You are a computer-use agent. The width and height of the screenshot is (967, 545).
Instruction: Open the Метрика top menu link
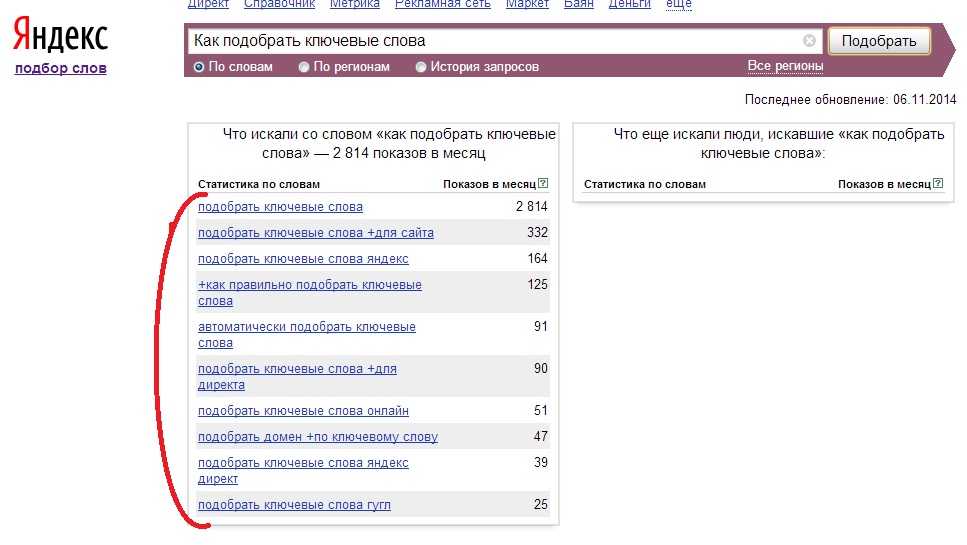pos(355,4)
